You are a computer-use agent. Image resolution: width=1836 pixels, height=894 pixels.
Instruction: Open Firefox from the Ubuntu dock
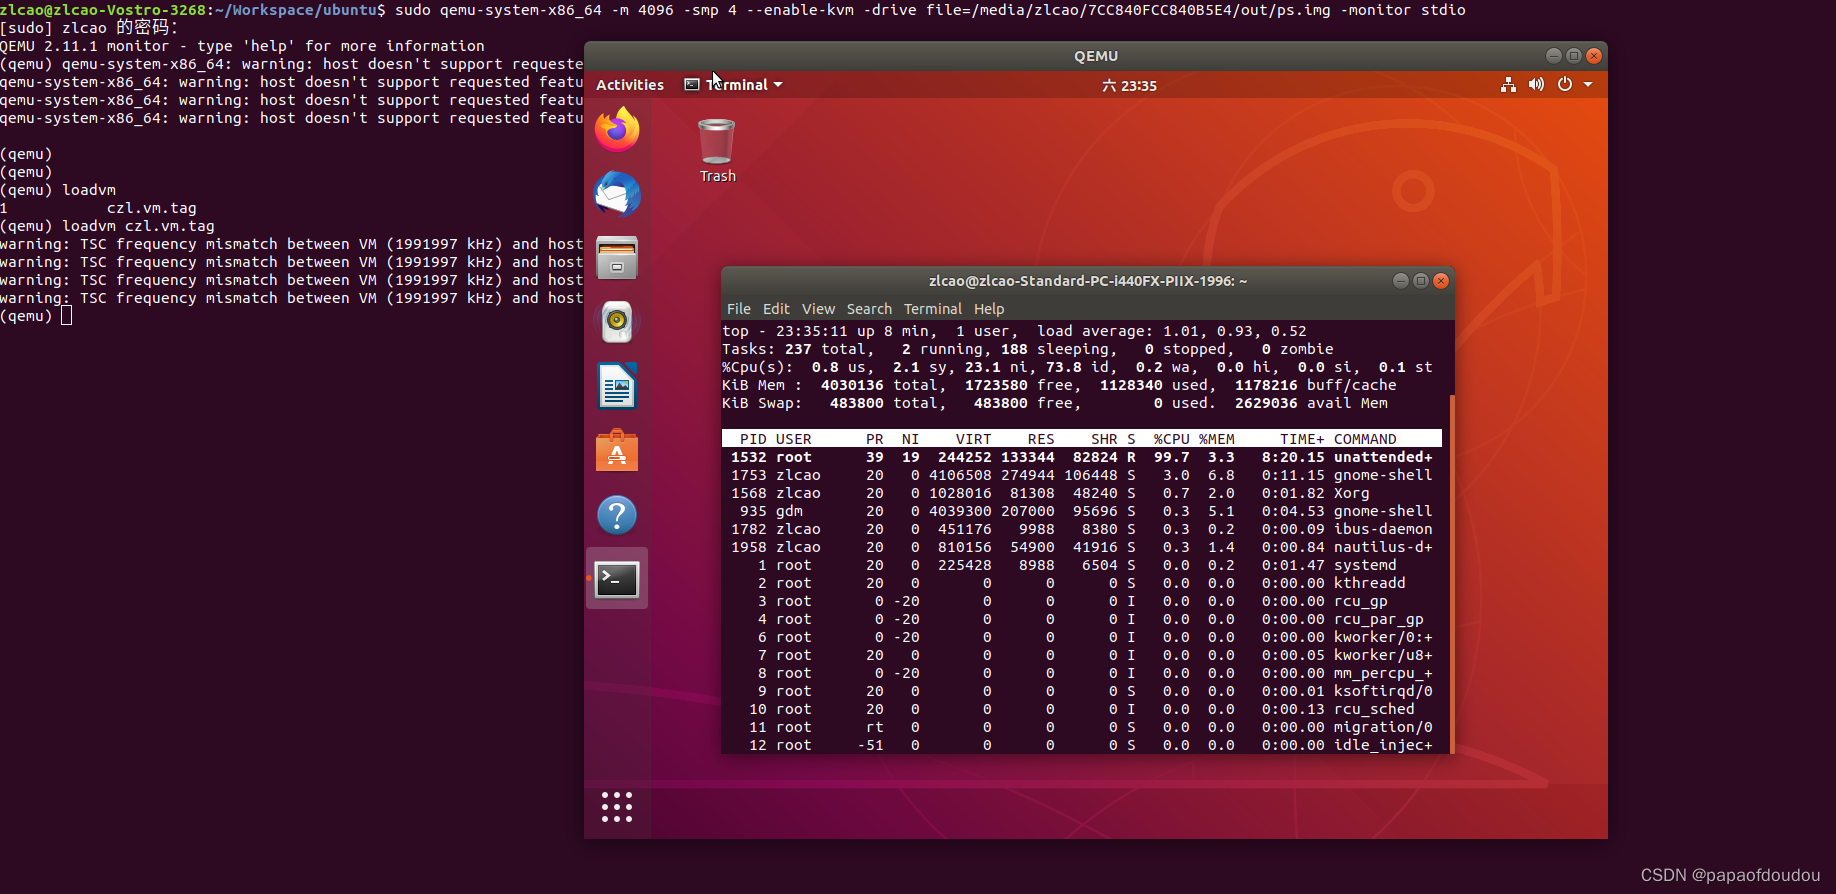617,130
